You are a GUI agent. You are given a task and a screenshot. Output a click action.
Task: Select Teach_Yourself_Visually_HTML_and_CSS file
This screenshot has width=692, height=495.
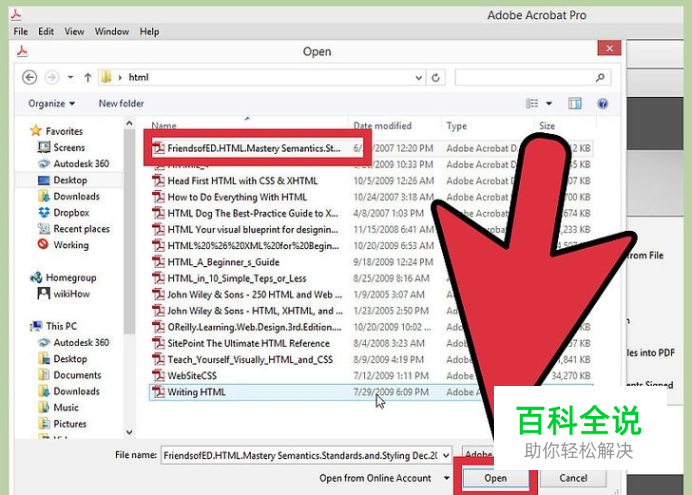[250, 360]
